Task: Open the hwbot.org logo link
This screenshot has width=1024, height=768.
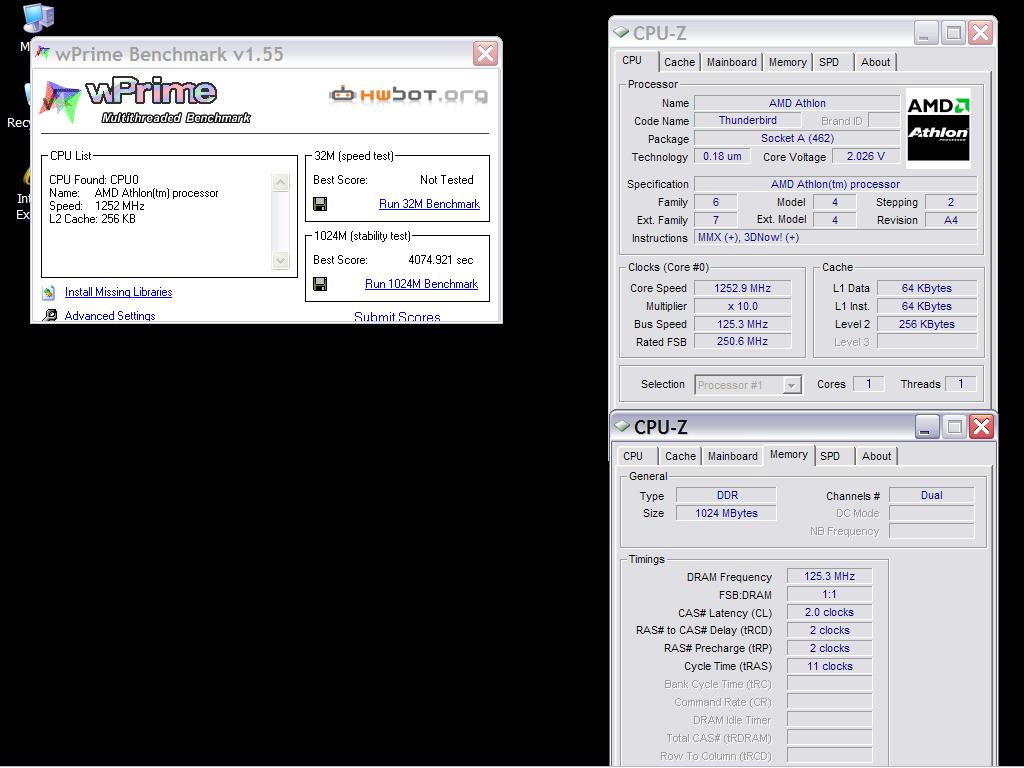Action: (x=409, y=95)
